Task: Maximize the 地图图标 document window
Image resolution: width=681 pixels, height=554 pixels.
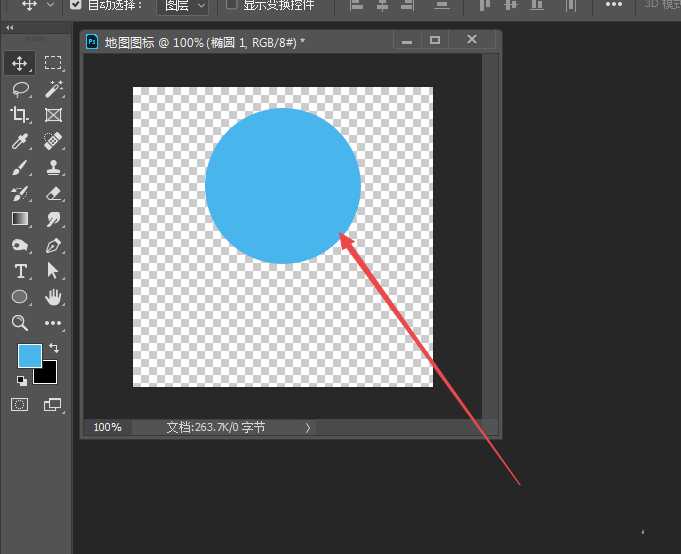Action: [435, 40]
